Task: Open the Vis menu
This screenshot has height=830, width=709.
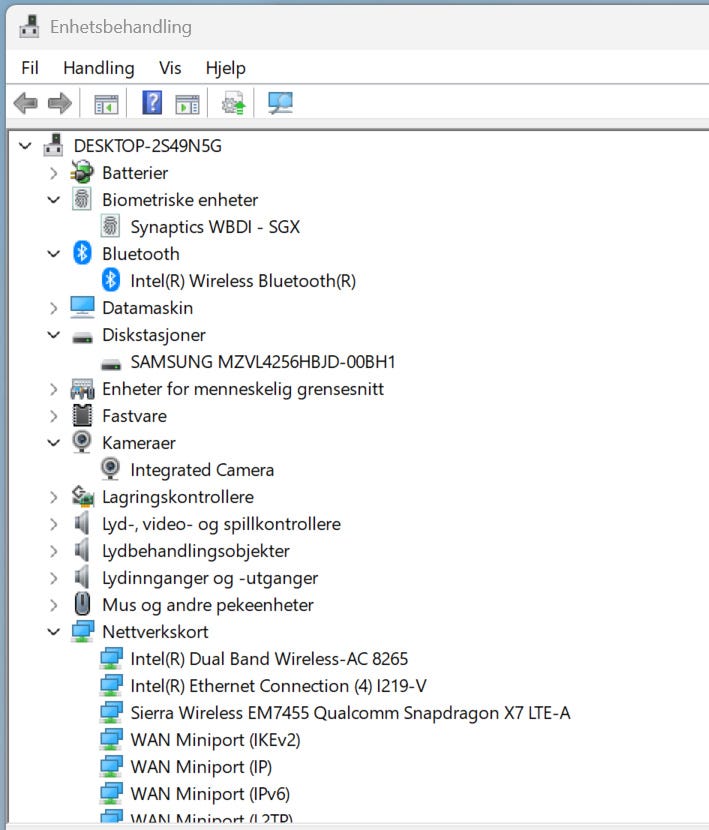Action: 170,68
